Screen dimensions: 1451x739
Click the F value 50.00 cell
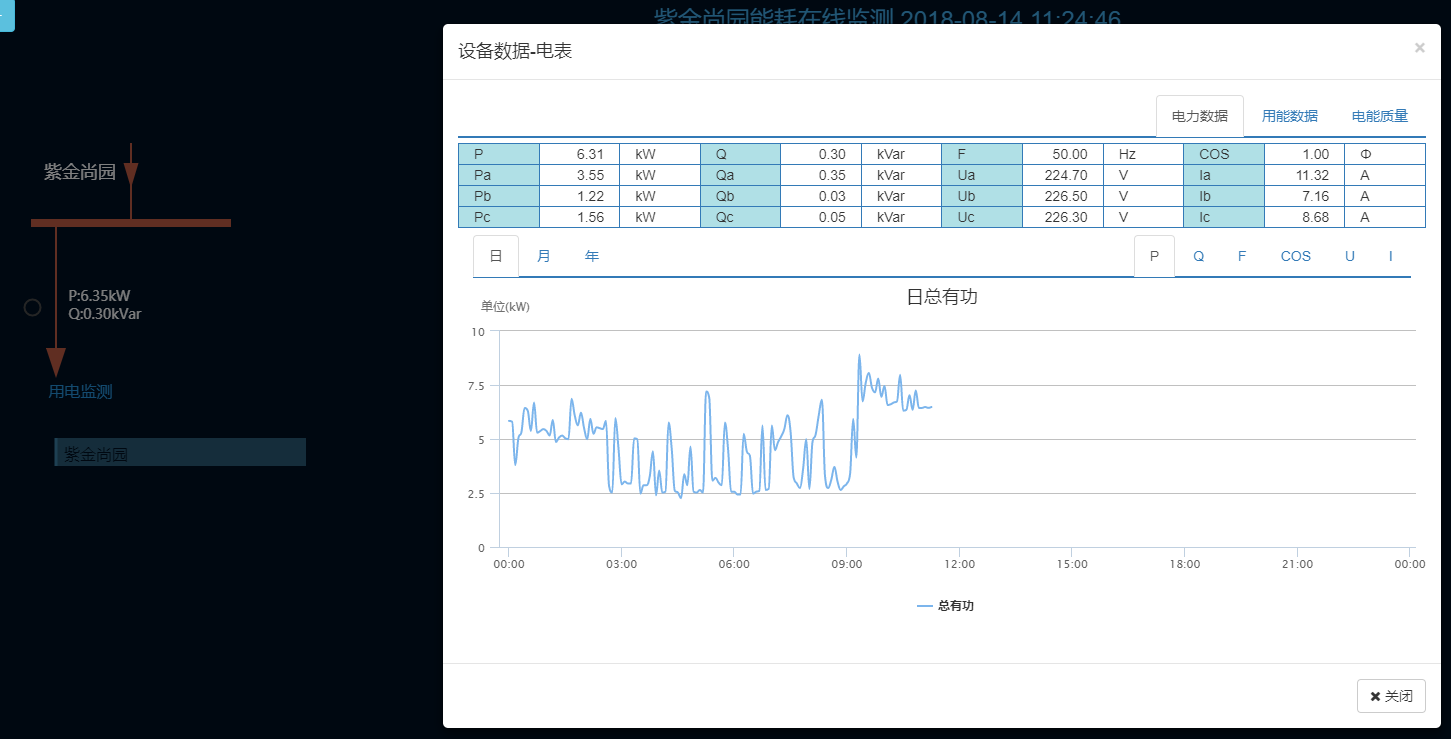click(1062, 154)
